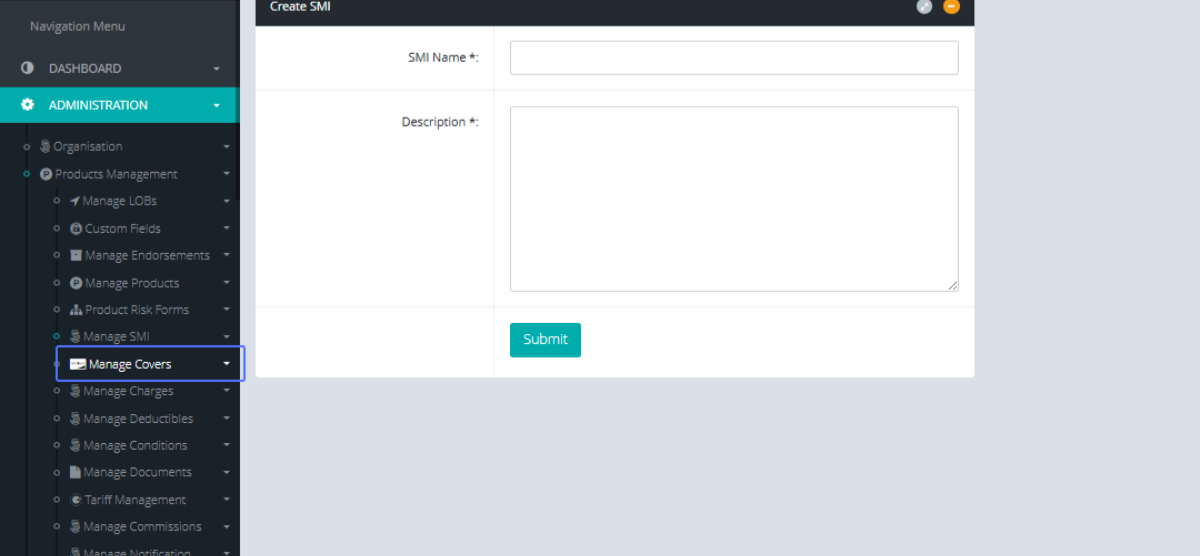1200x556 pixels.
Task: Collapse the Create SMI panel with orange minus
Action: (x=951, y=7)
